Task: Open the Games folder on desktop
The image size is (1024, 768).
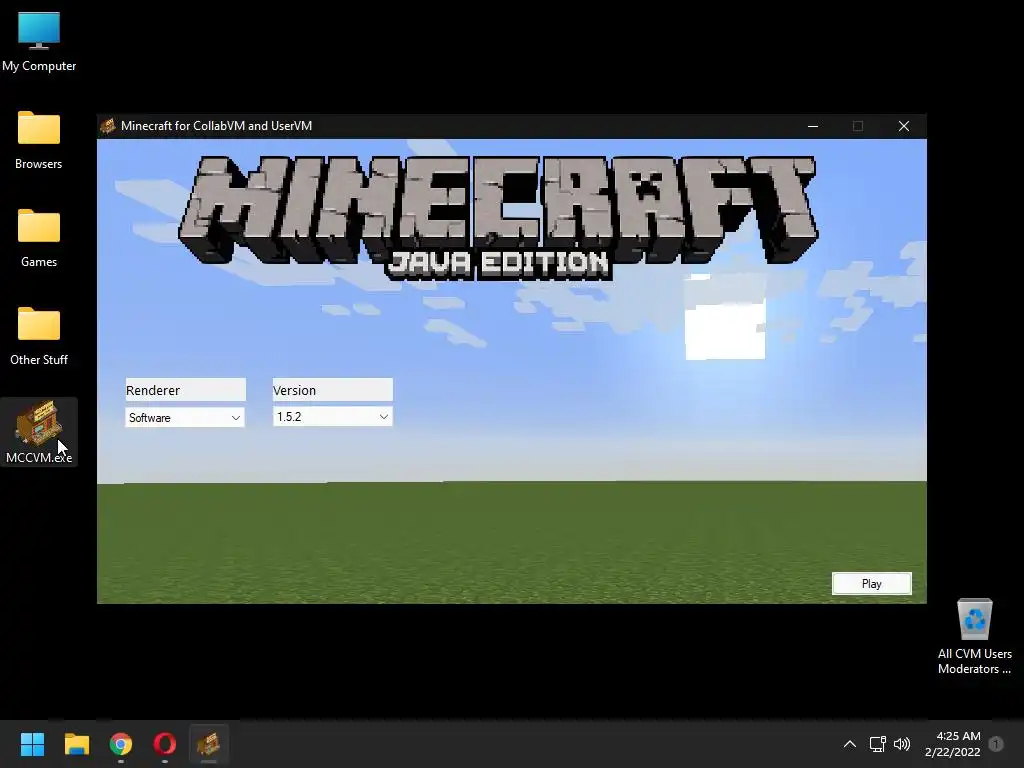Action: (39, 238)
